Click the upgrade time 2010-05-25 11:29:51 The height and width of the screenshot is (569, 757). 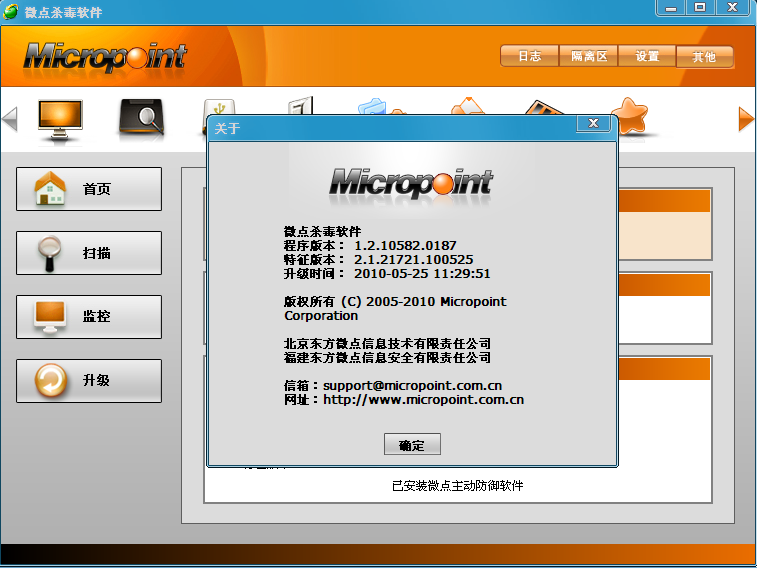(x=422, y=274)
